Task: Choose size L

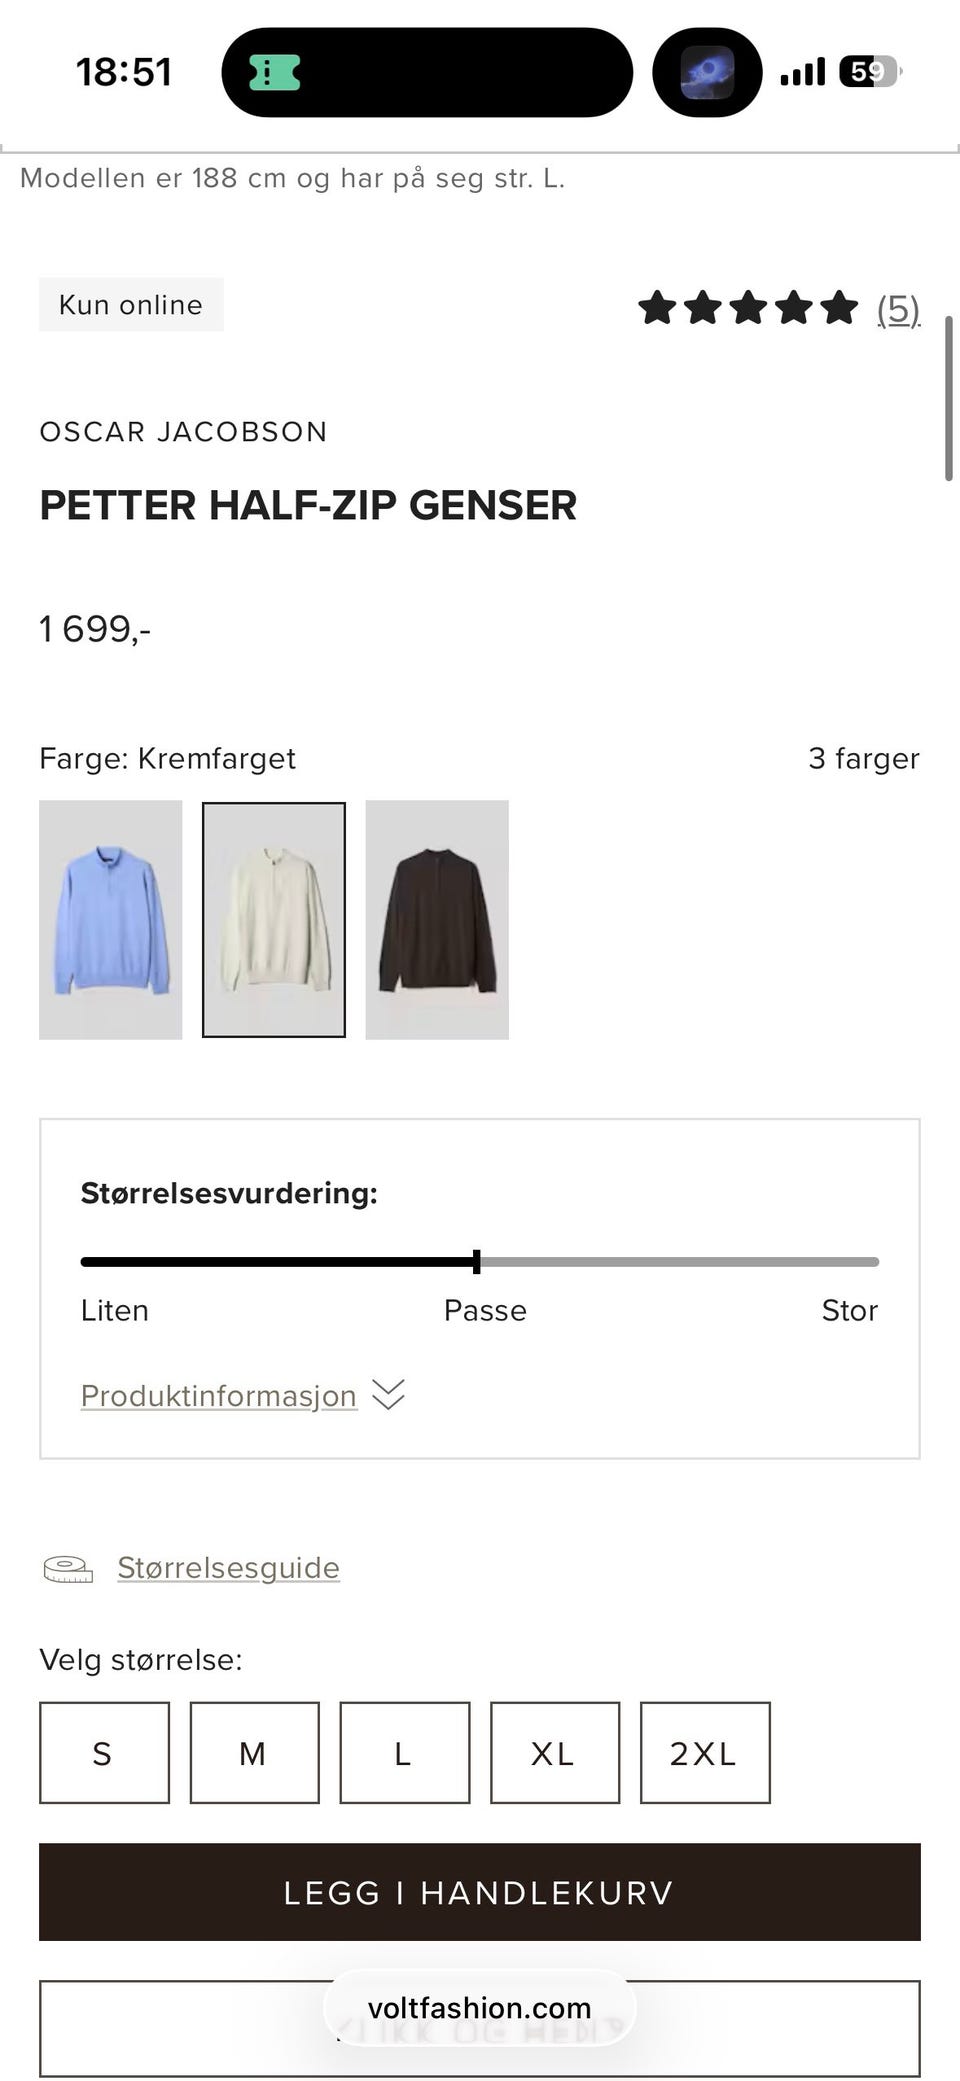Action: point(404,1753)
